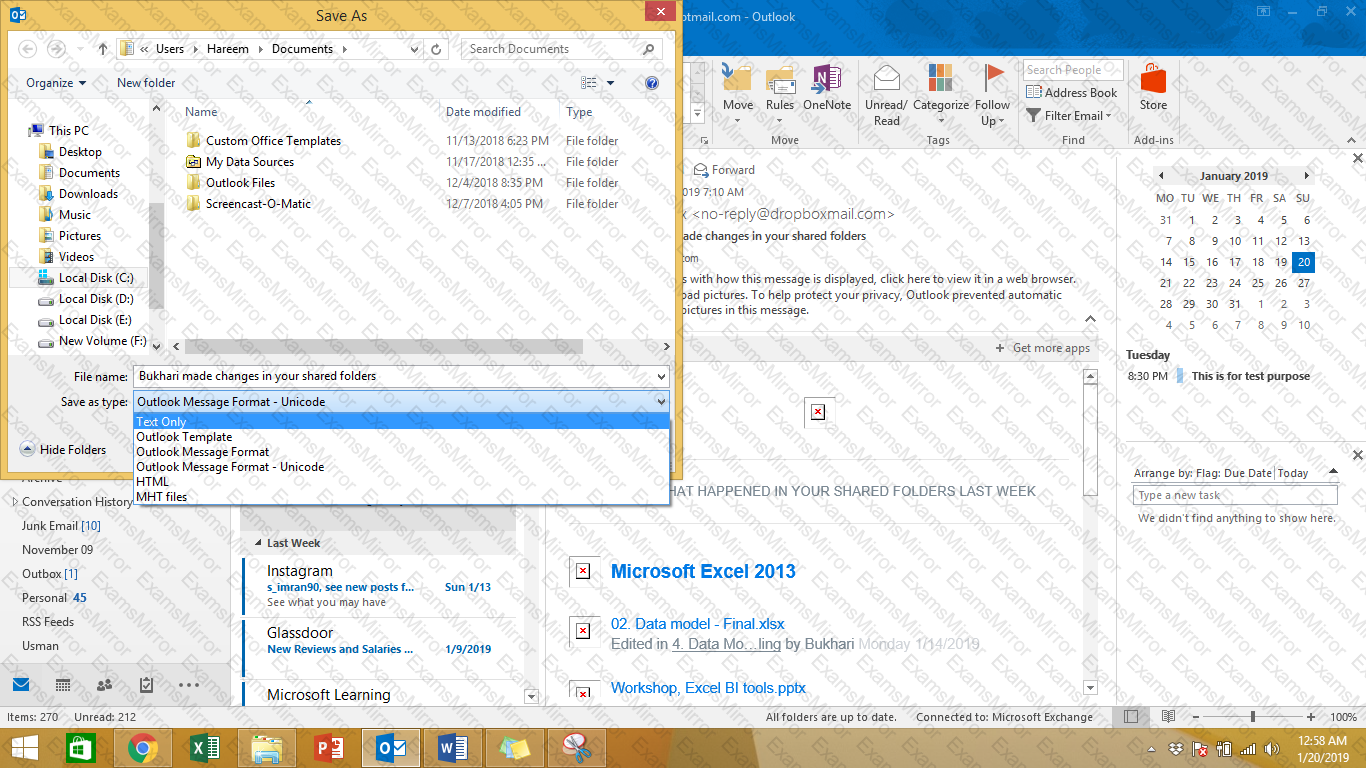The width and height of the screenshot is (1366, 768).
Task: Open PowerPoint from the taskbar
Action: coord(328,748)
